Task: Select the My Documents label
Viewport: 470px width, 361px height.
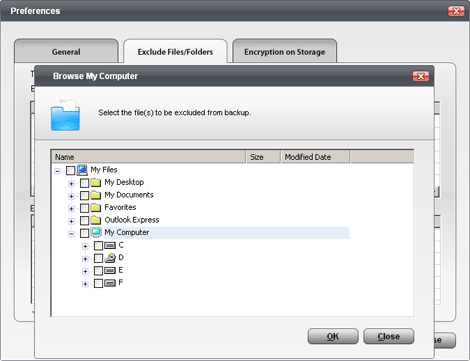Action: [129, 195]
